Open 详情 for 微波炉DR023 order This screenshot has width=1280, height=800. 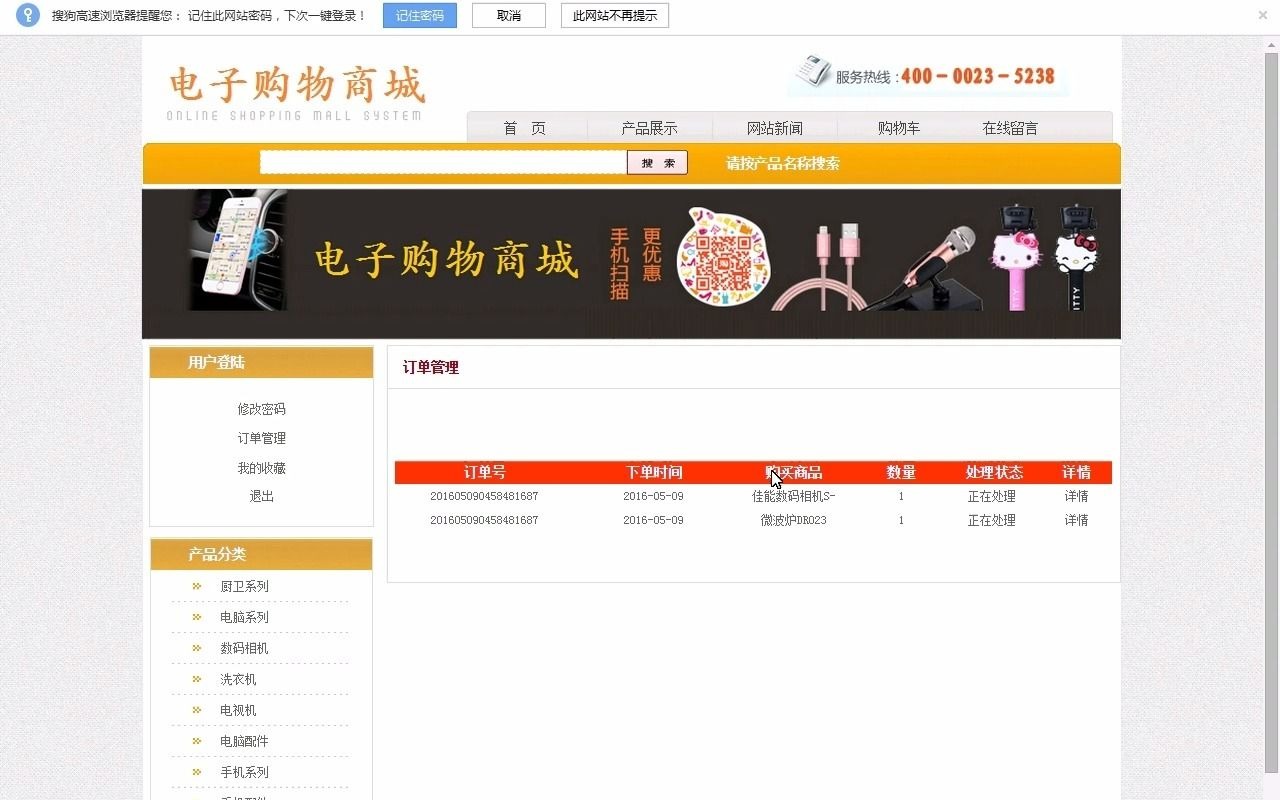point(1076,520)
